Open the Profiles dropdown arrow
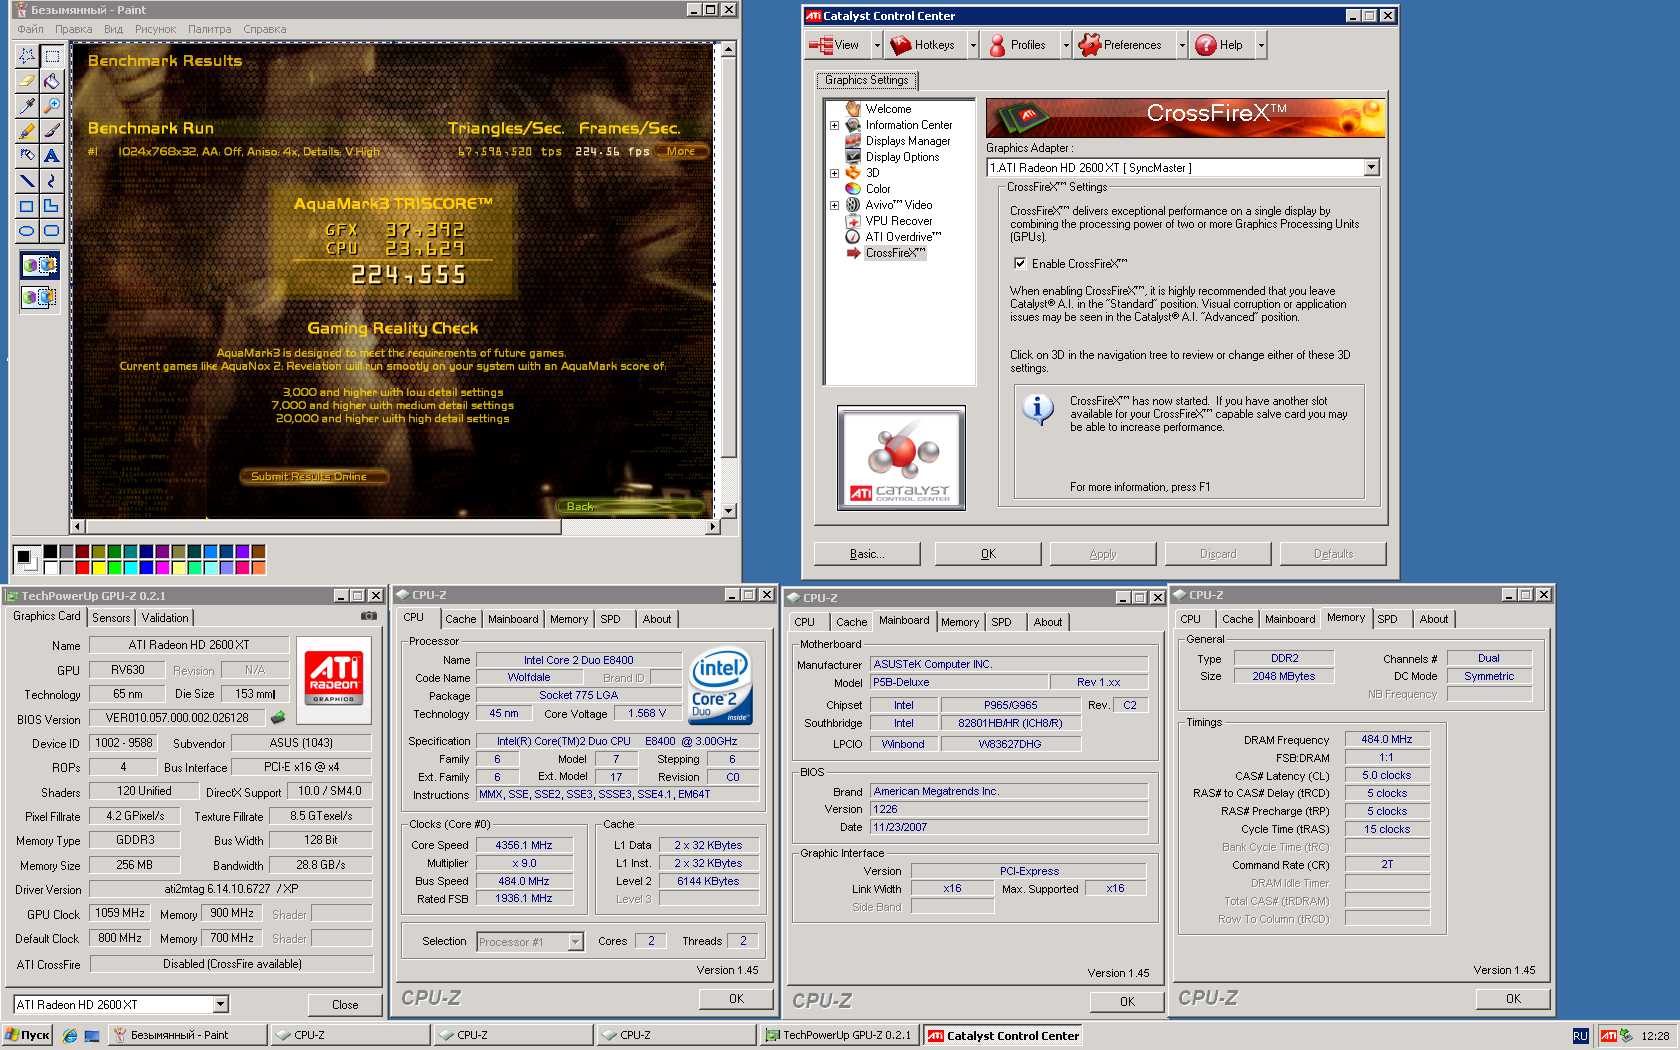1680x1050 pixels. (1066, 45)
